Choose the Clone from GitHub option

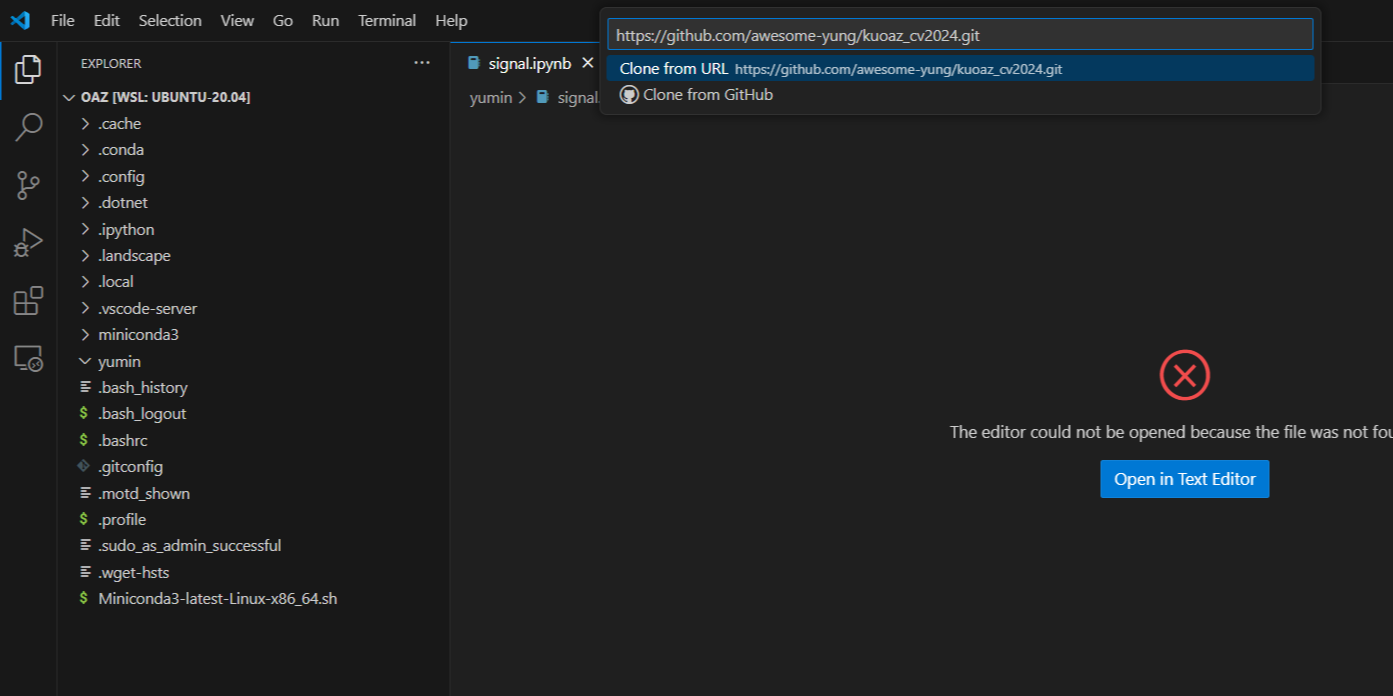(960, 95)
